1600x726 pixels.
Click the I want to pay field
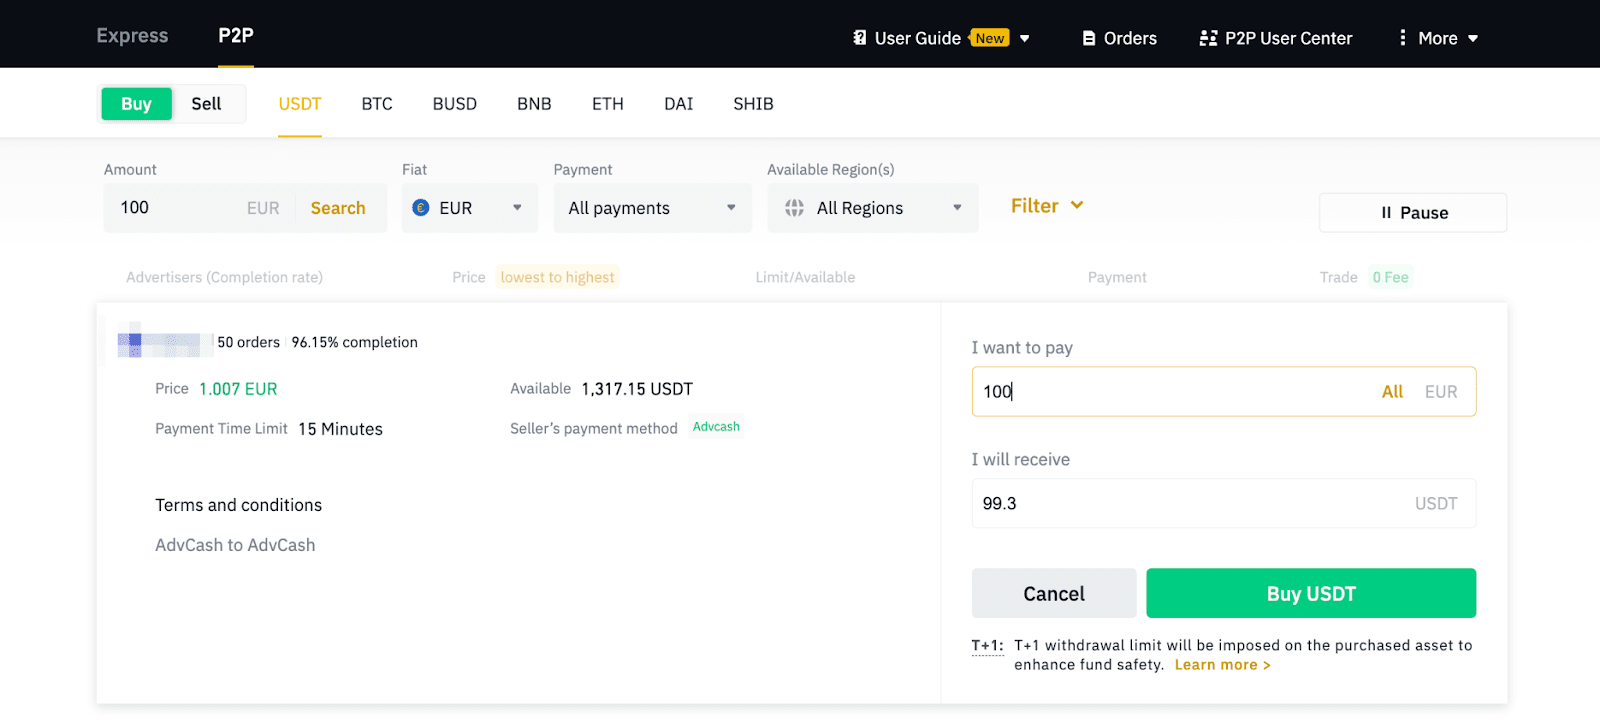click(x=1170, y=392)
